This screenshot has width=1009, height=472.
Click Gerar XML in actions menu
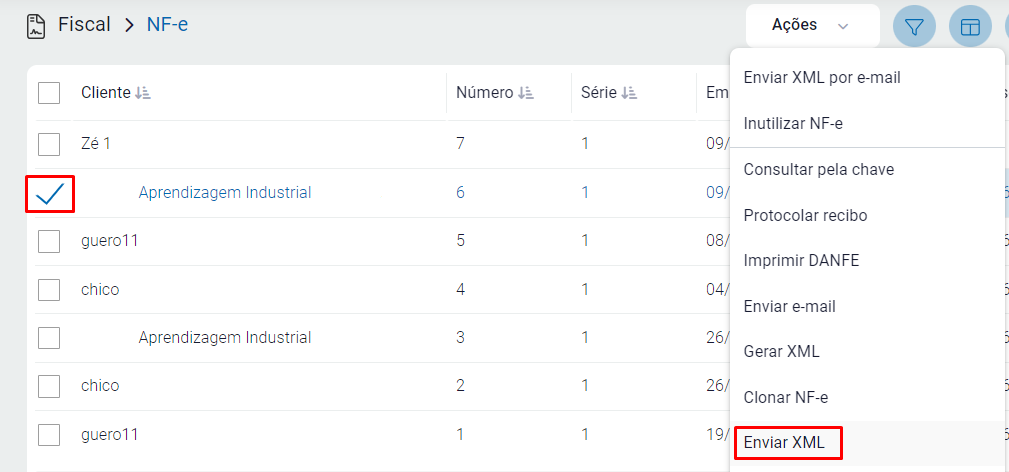pos(781,352)
